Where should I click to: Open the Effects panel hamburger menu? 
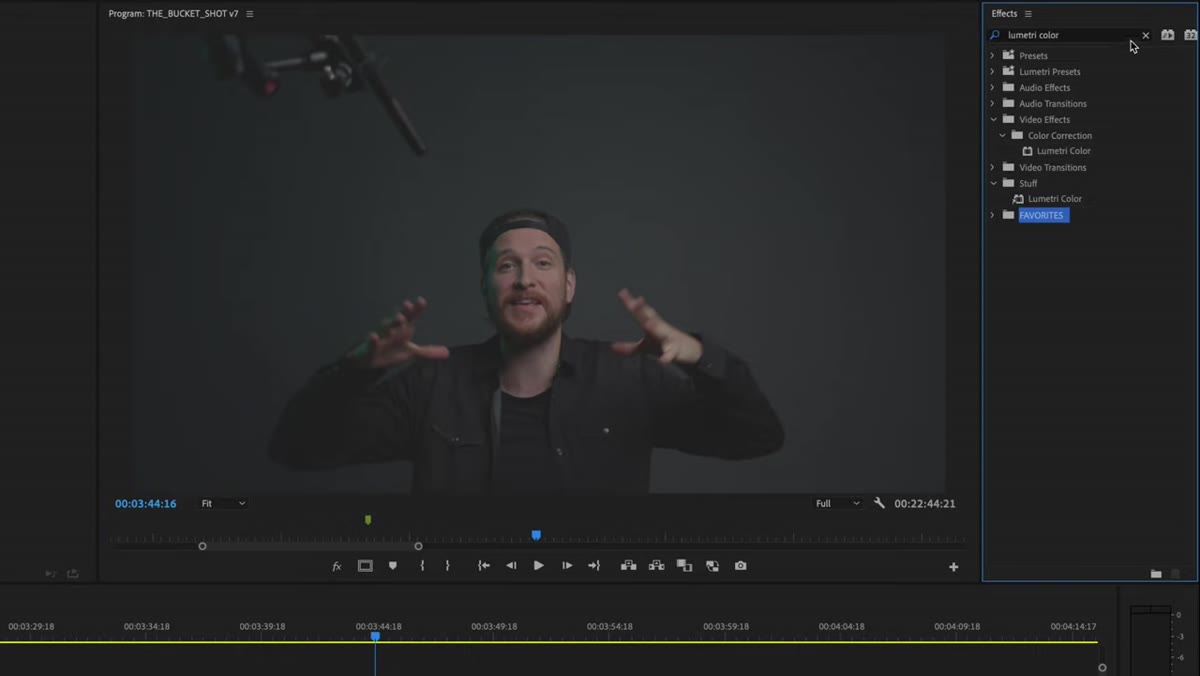click(1028, 14)
